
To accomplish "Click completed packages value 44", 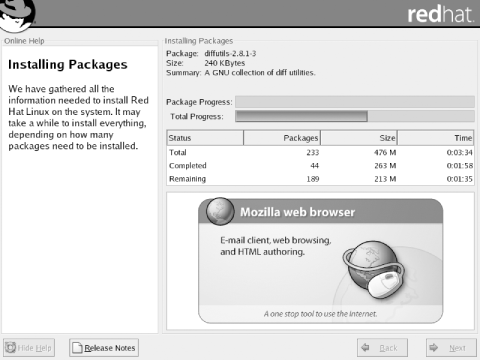I will tap(315, 166).
